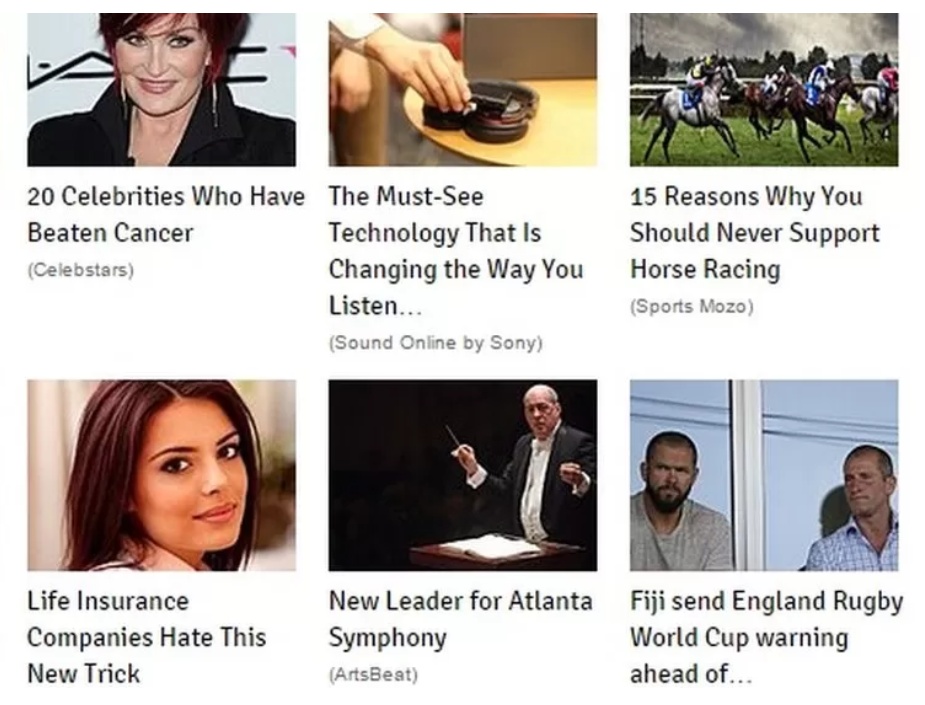The width and height of the screenshot is (925, 705).
Task: Open 'New Leader for Atlanta Symphony' article
Action: (460, 619)
